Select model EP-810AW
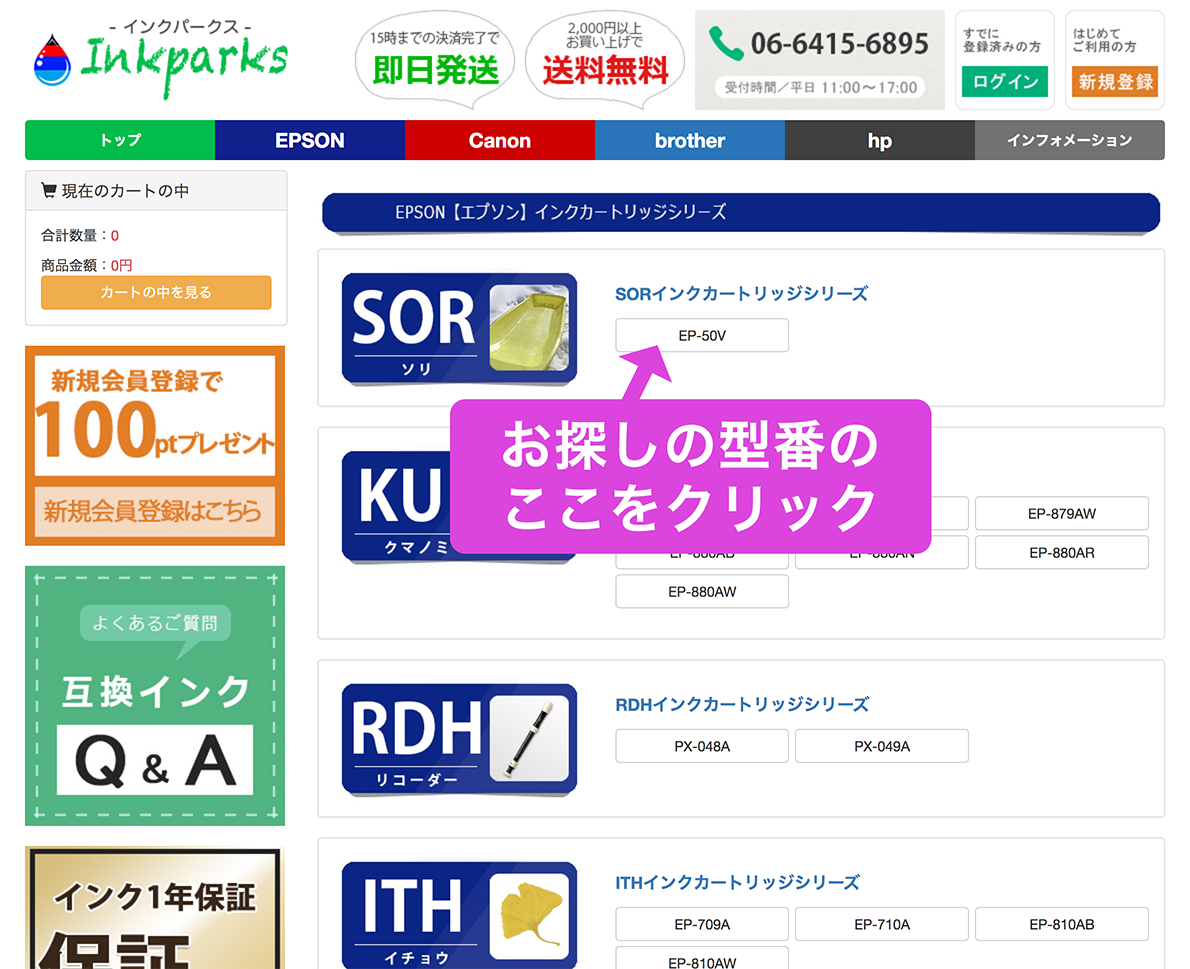 click(702, 960)
